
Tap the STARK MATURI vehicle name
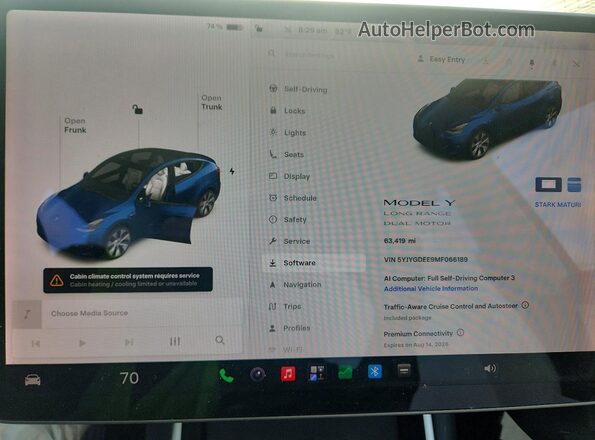557,204
